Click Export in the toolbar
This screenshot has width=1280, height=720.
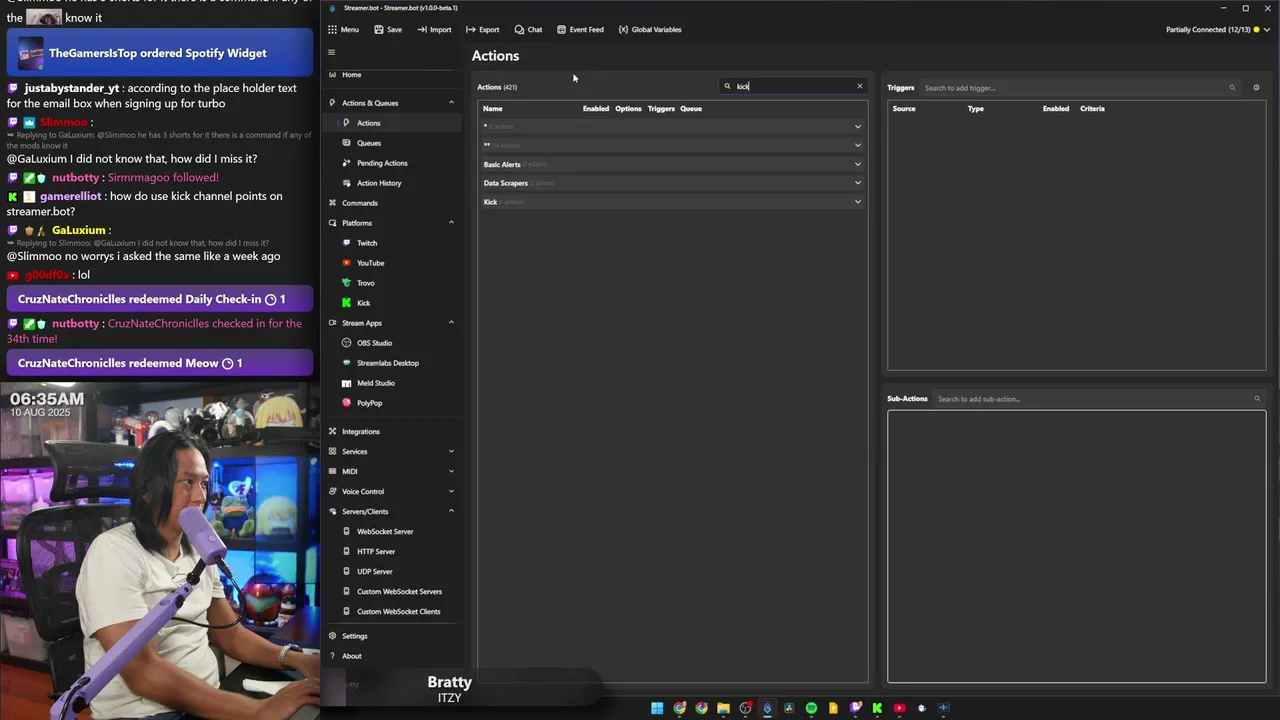click(x=482, y=29)
